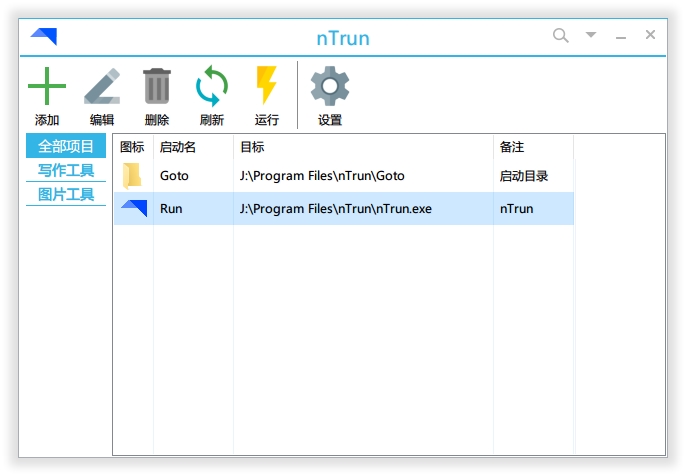Click the green plus Add (添加) icon

[47, 86]
